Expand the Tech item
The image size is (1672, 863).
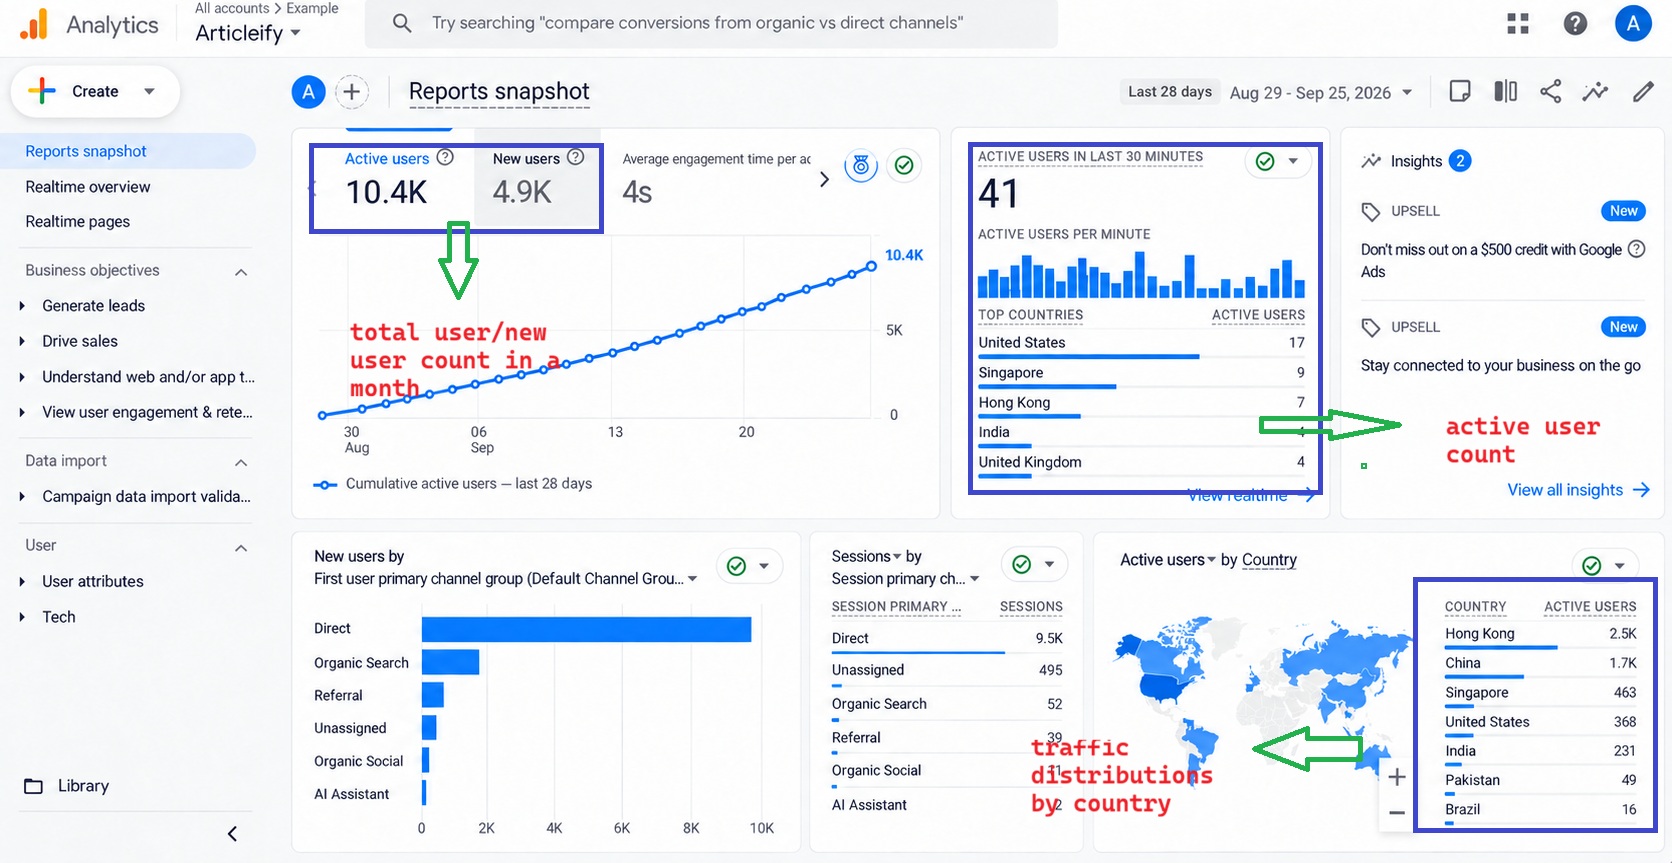pos(22,617)
